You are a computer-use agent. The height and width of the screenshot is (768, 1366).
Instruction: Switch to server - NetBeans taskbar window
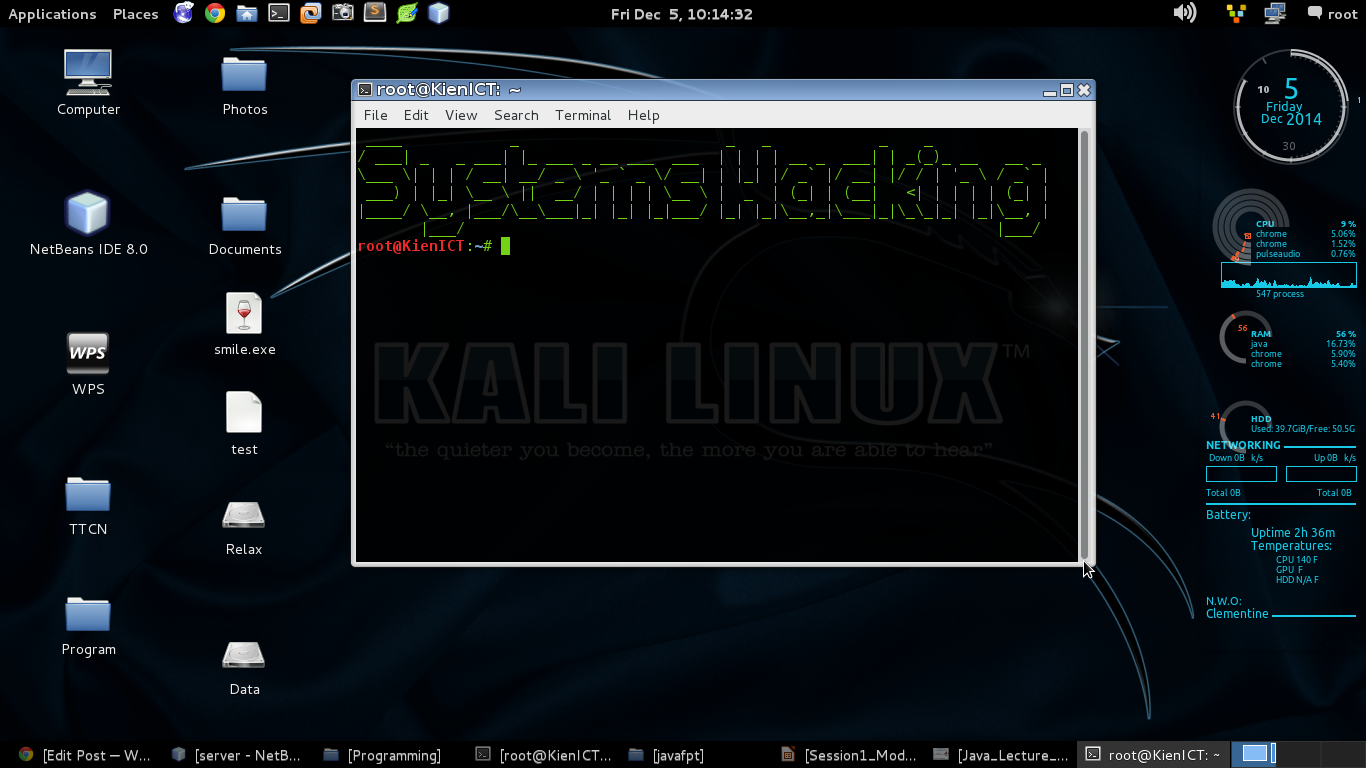pyautogui.click(x=236, y=755)
